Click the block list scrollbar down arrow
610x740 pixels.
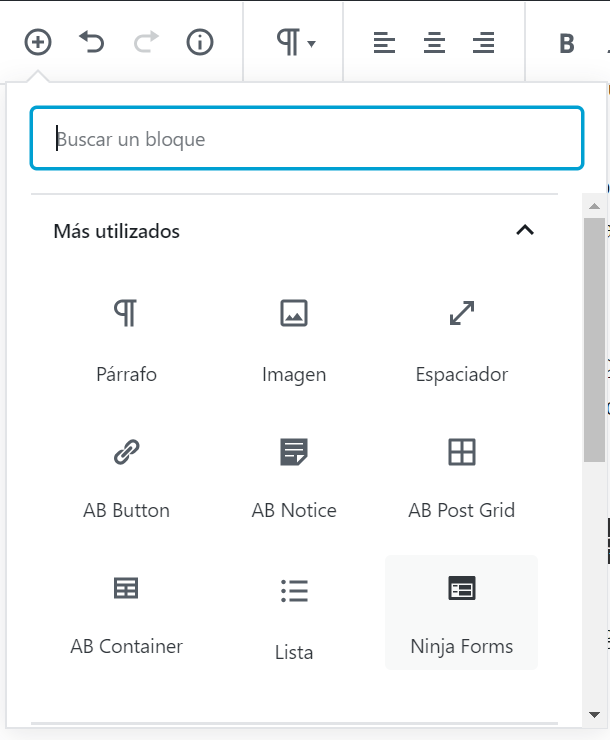[x=594, y=714]
